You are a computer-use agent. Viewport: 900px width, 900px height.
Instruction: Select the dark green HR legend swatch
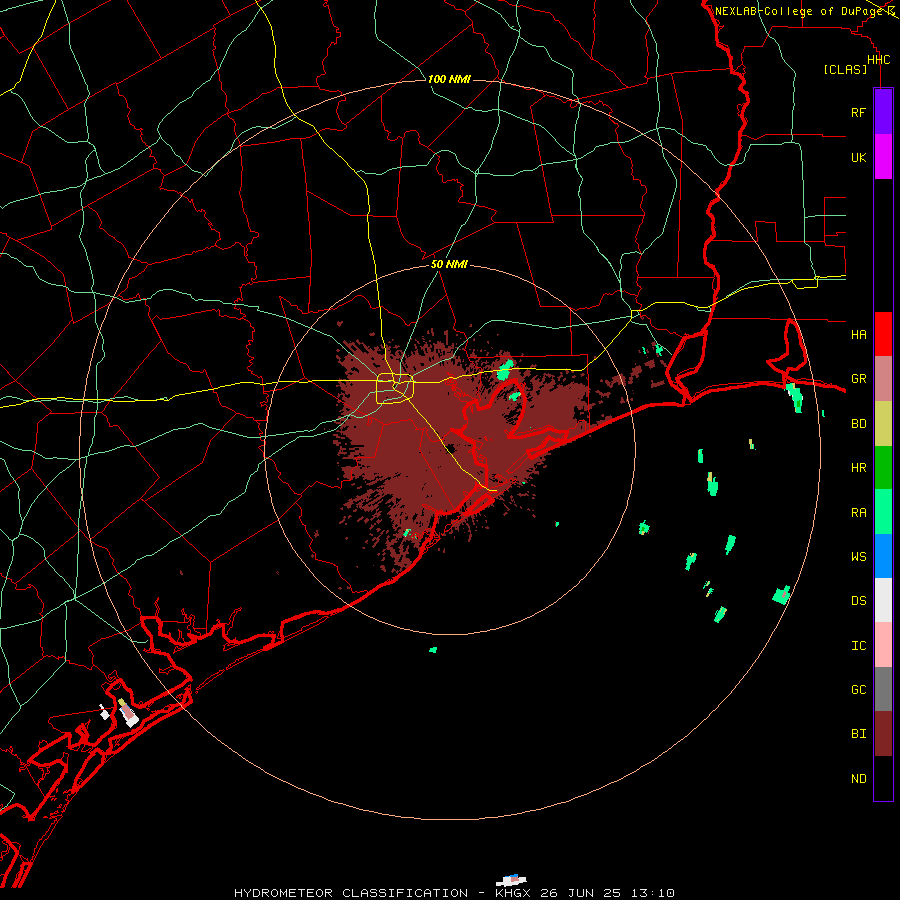883,468
